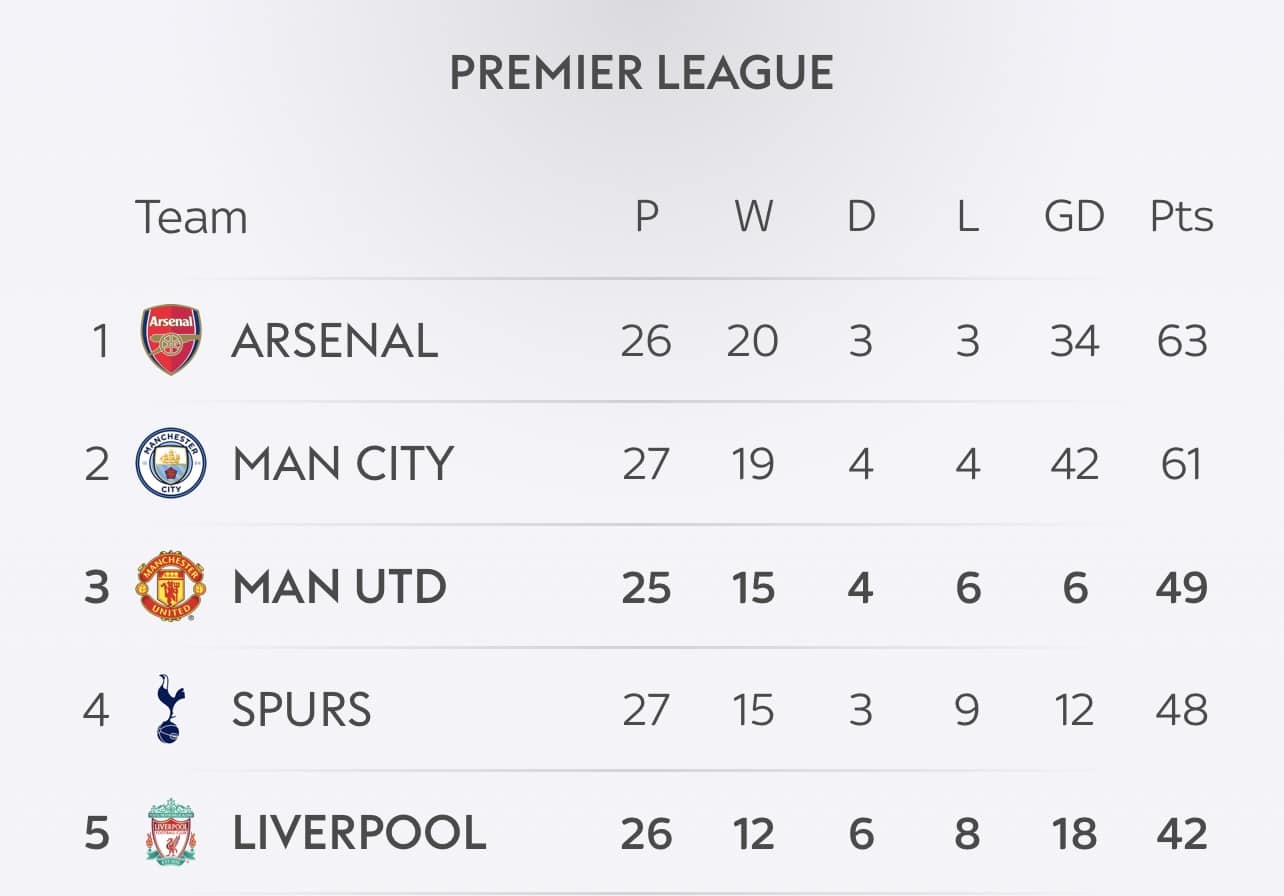Open the LIVERPOOL team name
The width and height of the screenshot is (1284, 896).
(360, 833)
